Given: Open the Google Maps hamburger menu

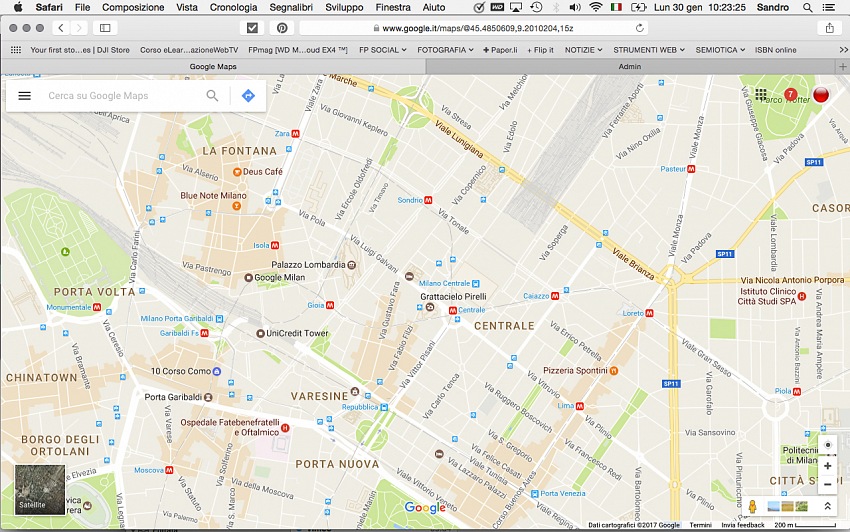Looking at the screenshot, I should (x=24, y=96).
